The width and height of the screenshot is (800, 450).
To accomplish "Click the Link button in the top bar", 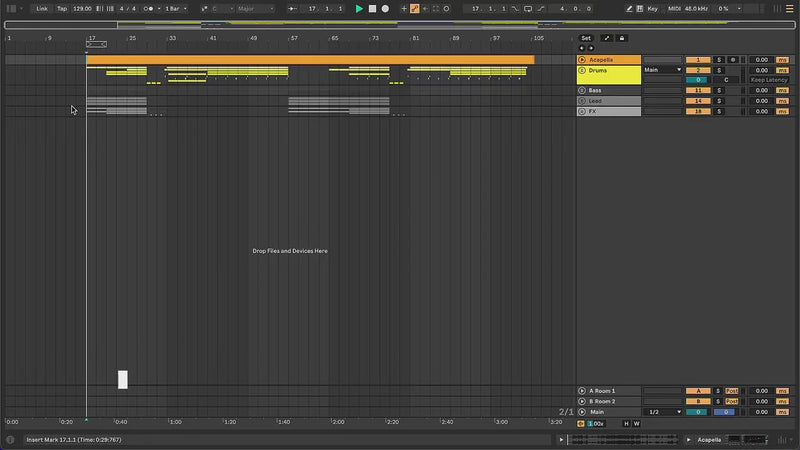I will [42, 8].
